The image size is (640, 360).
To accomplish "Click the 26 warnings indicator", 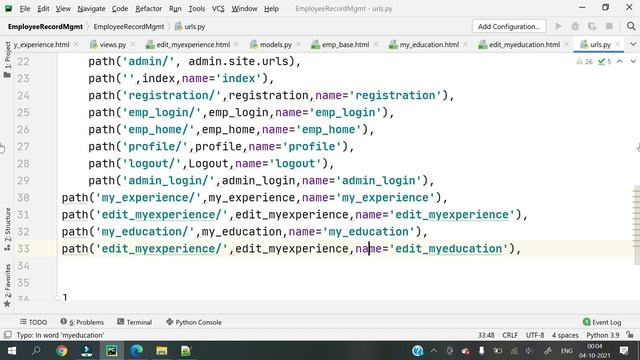I will (x=584, y=62).
